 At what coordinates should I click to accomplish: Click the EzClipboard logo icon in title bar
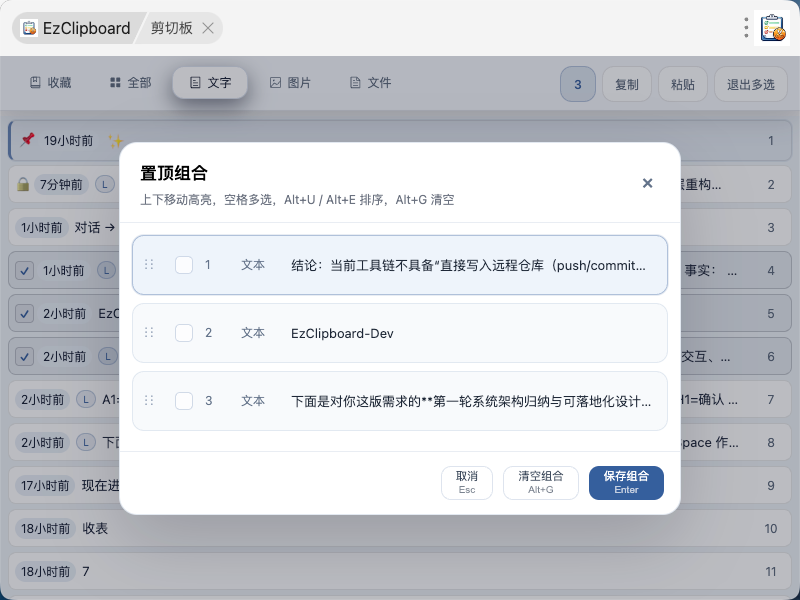29,28
